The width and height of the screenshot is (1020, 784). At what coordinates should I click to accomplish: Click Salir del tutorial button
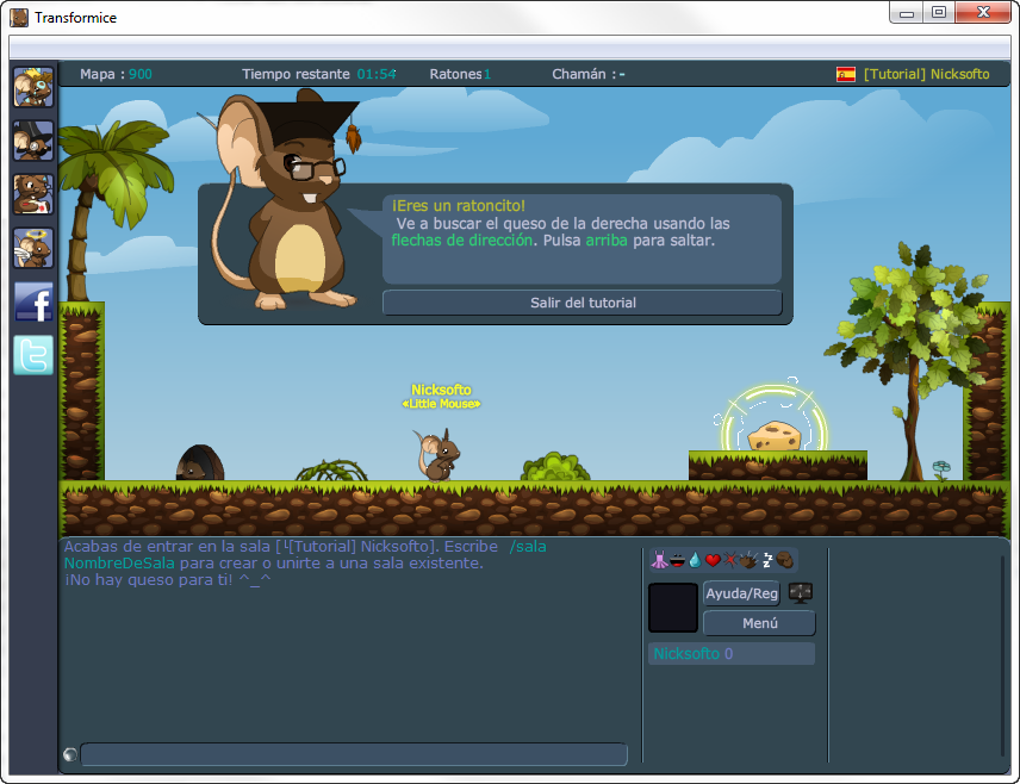pos(582,303)
